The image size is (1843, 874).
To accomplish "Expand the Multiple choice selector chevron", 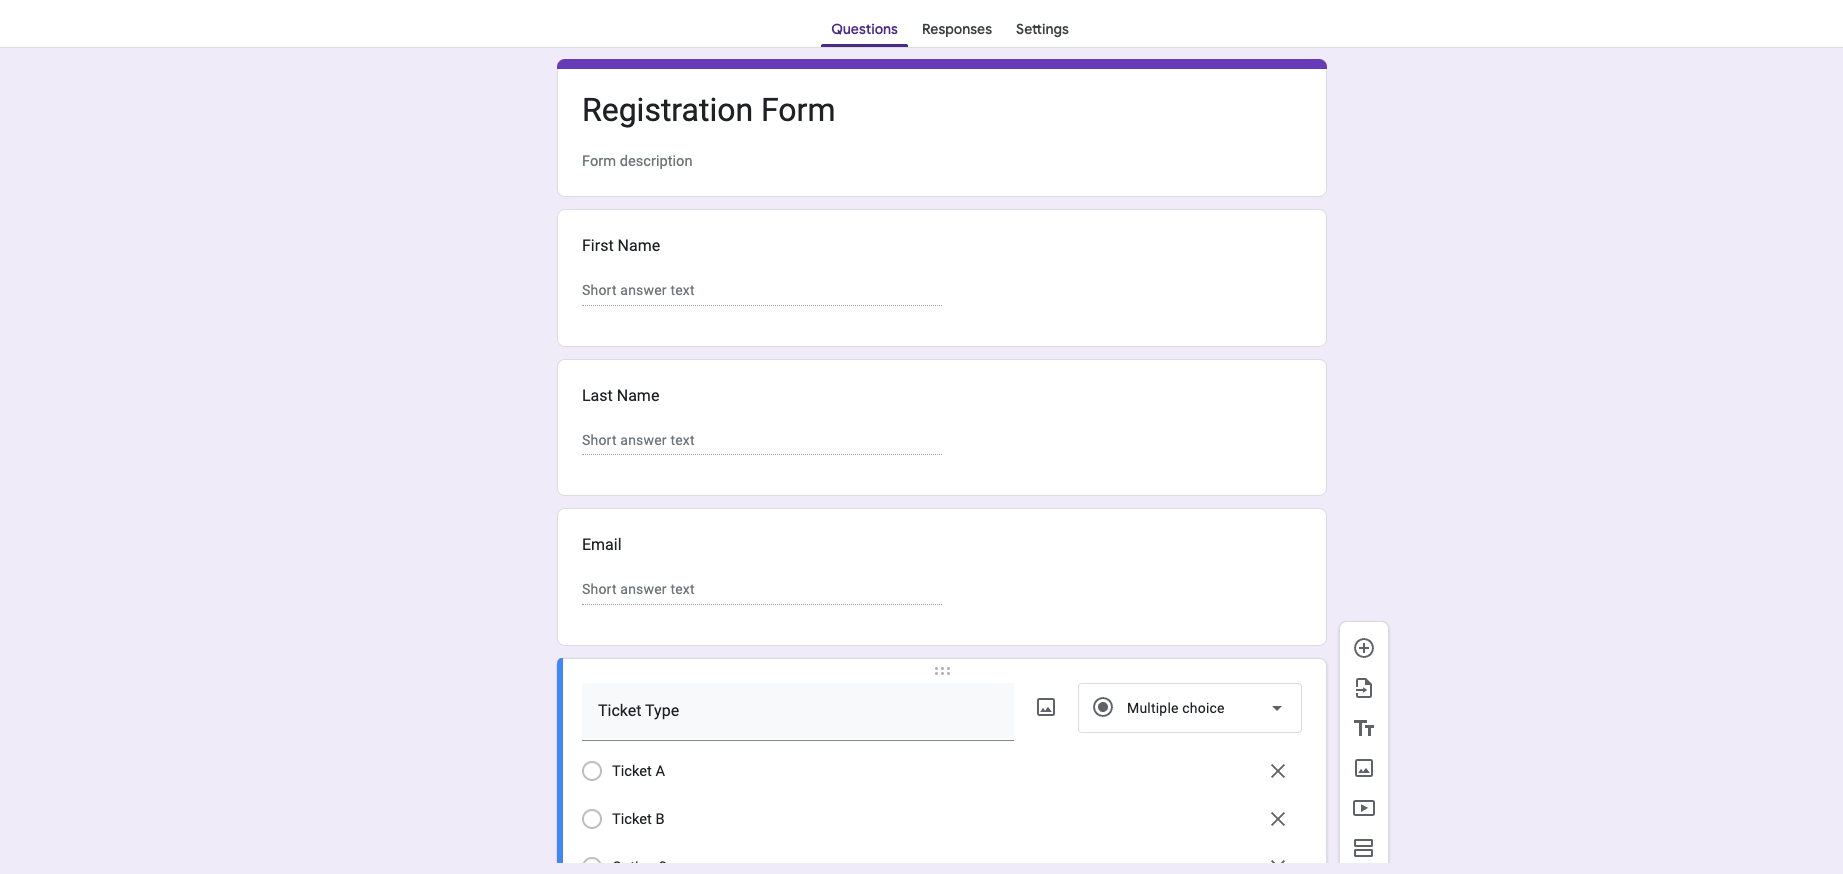I will [1276, 707].
